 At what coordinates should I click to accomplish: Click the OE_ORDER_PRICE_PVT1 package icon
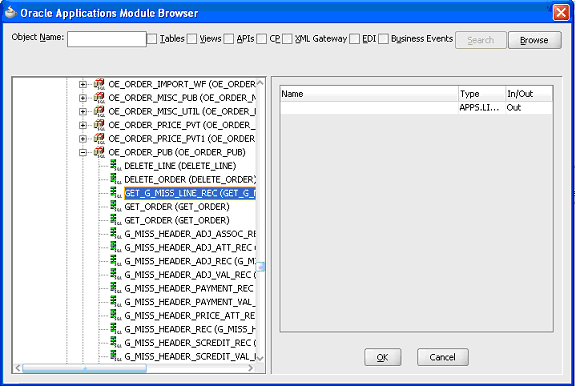(x=99, y=139)
